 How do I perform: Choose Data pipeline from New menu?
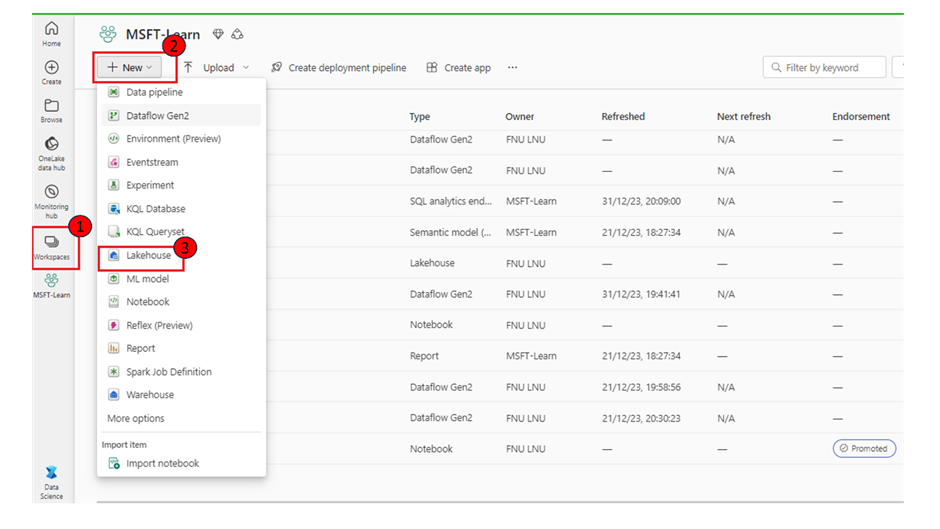(181, 92)
